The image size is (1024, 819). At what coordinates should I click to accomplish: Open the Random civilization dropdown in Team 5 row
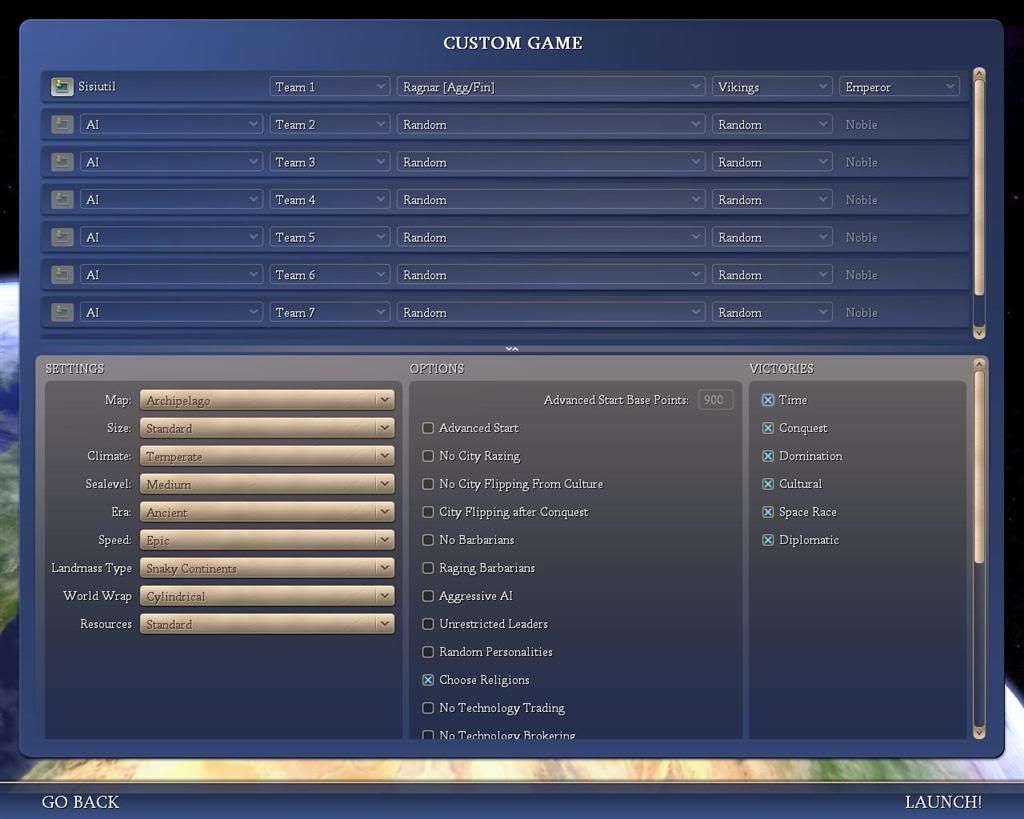772,237
